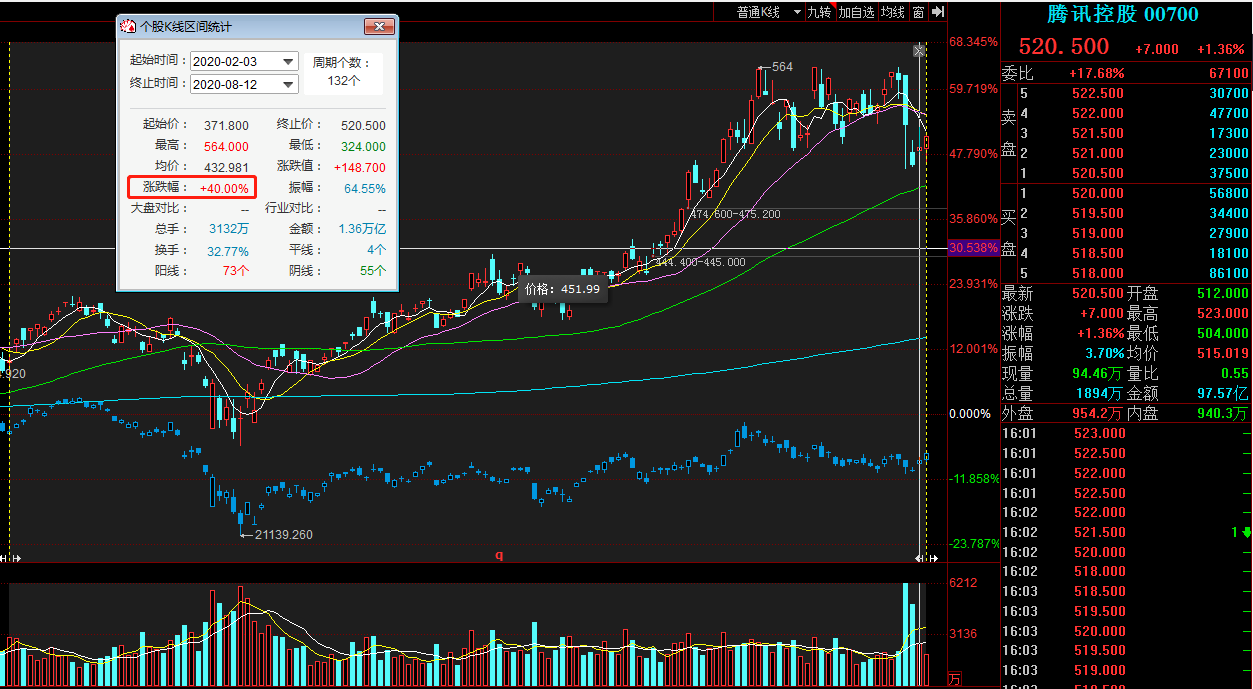Image resolution: width=1253 pixels, height=689 pixels.
Task: Select buy level 5 volume 86100
Action: [x=1229, y=273]
